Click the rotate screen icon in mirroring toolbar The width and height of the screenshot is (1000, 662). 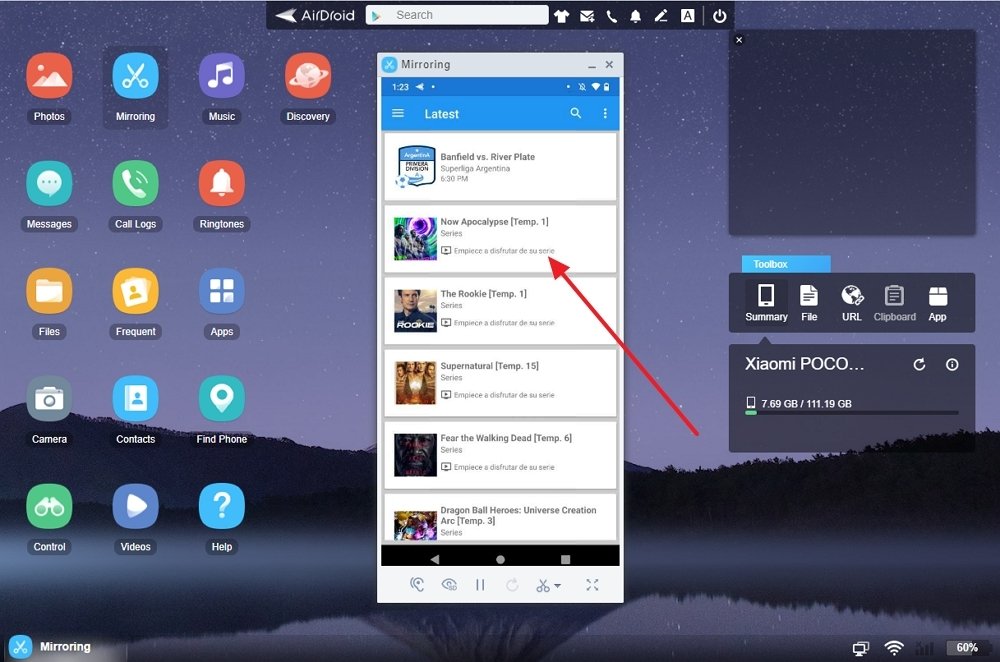point(512,585)
